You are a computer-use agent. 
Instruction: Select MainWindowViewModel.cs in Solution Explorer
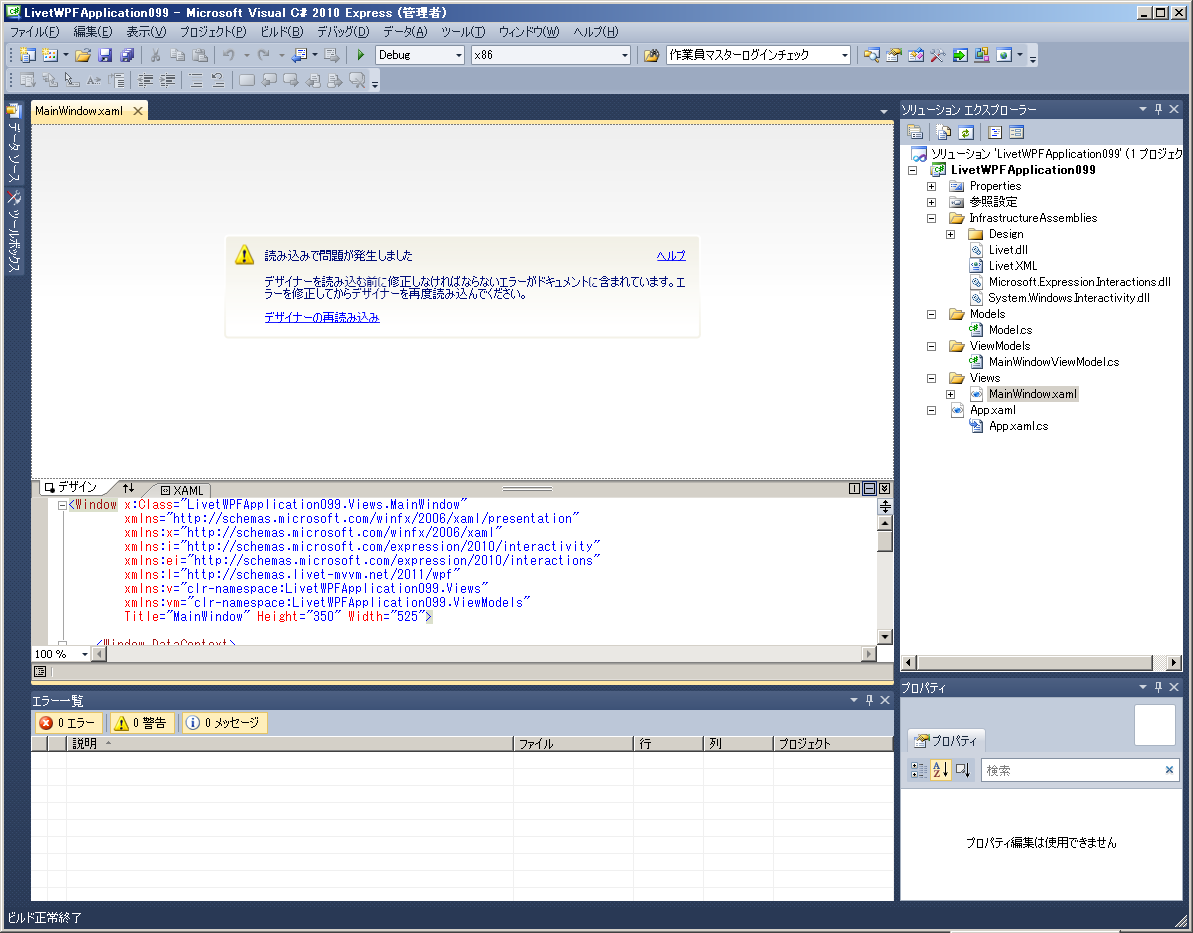click(x=1054, y=362)
